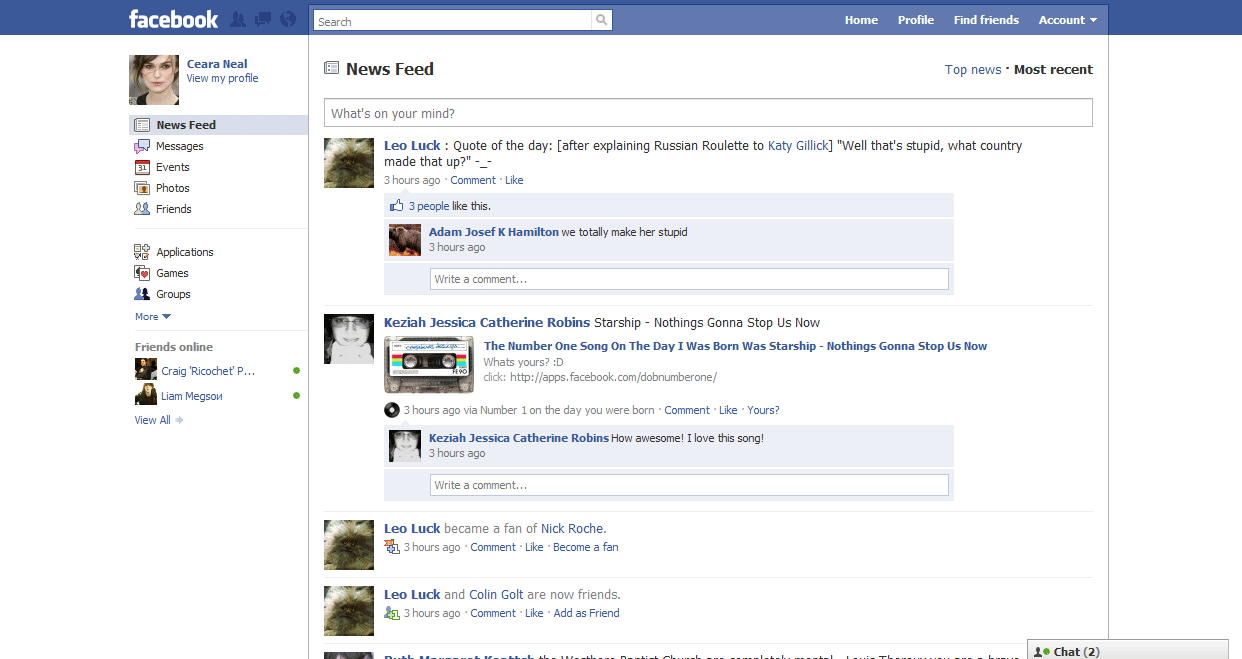Image resolution: width=1242 pixels, height=659 pixels.
Task: Click comment box under Keziah's post
Action: pyautogui.click(x=689, y=485)
